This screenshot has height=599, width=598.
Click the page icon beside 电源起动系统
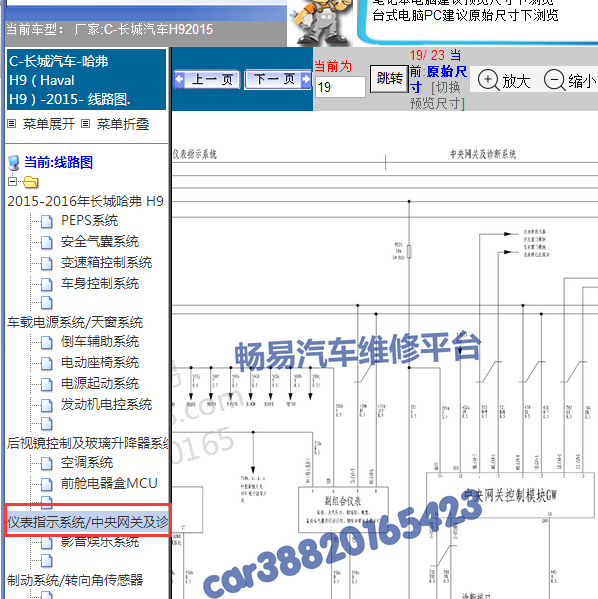pyautogui.click(x=47, y=384)
